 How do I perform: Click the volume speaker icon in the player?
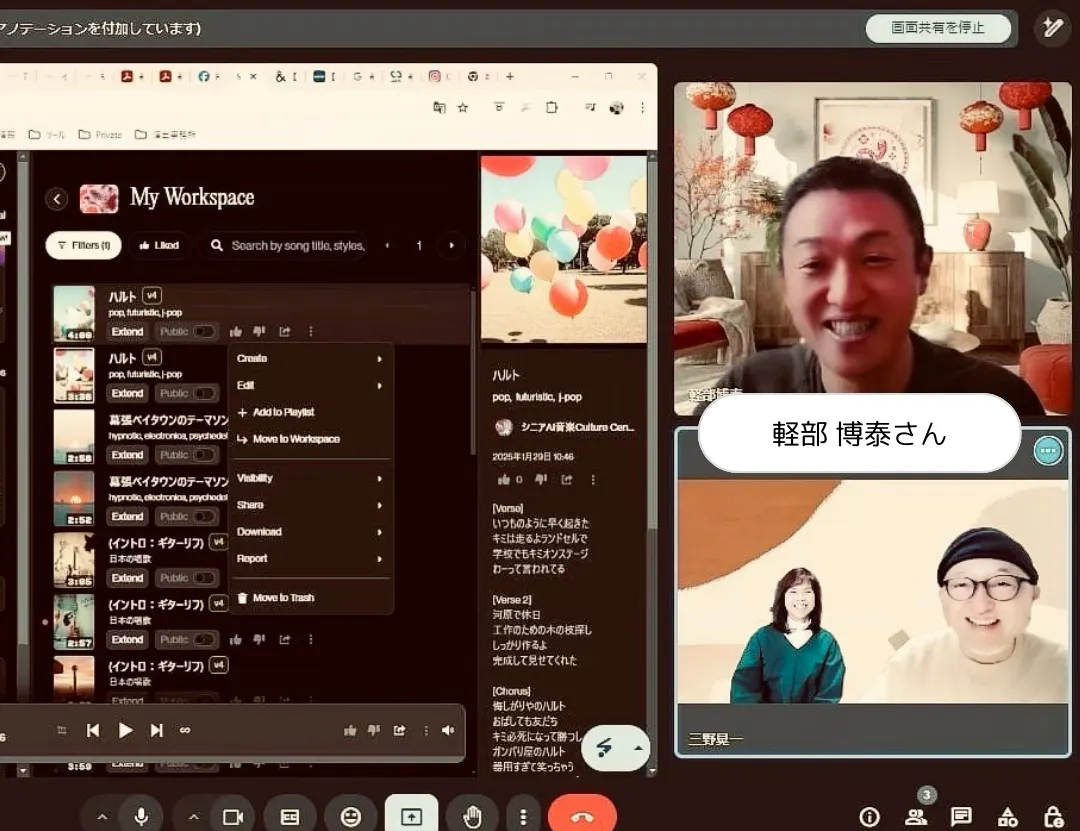447,730
